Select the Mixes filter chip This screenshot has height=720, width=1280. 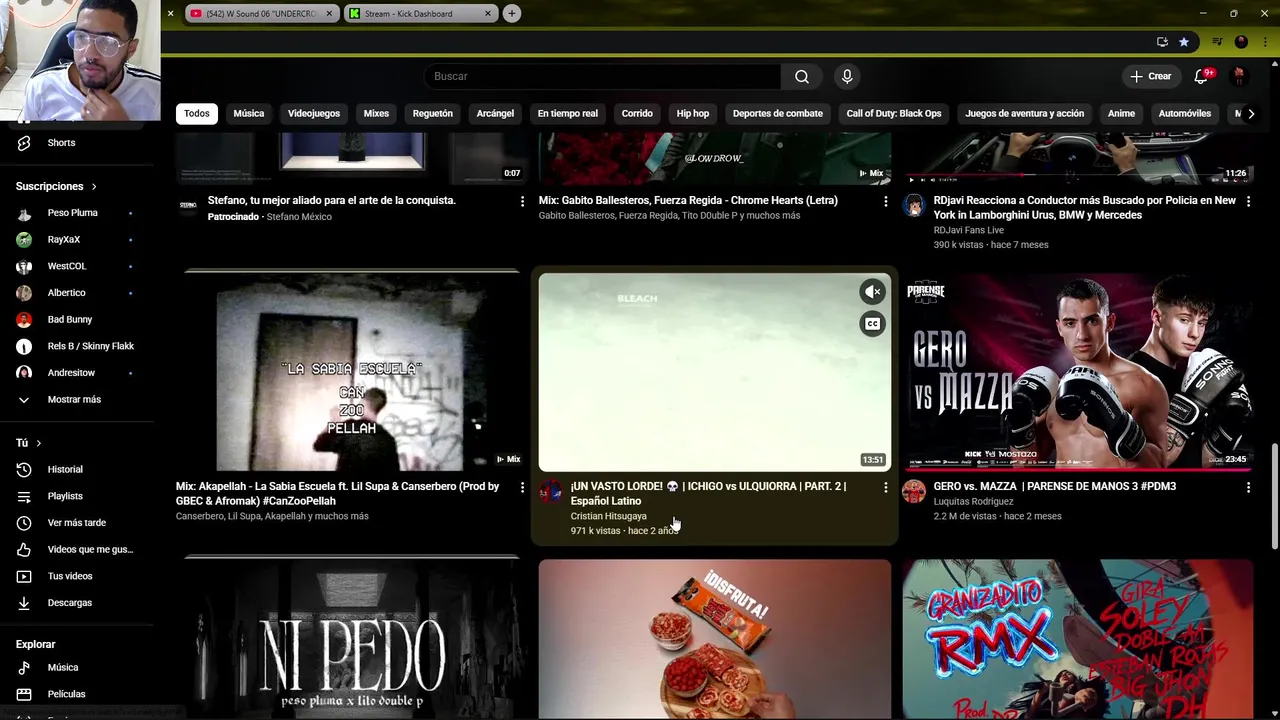376,113
